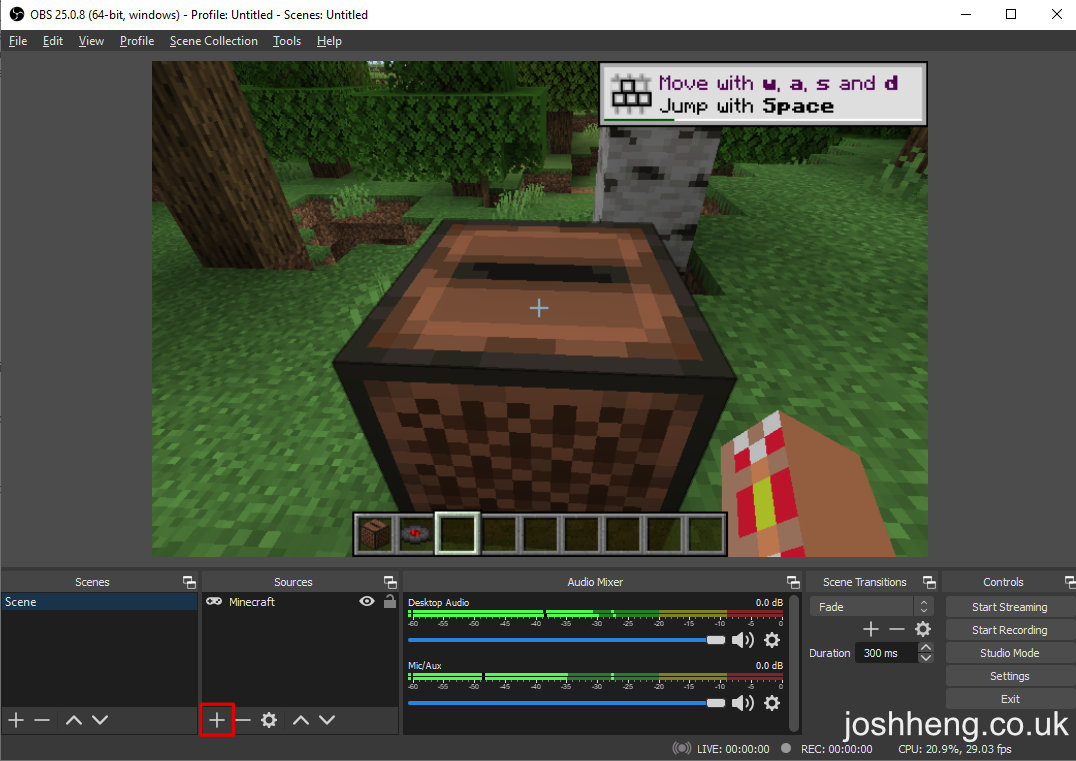Hide the Minecraft source with the eye toggle
1076x761 pixels.
[x=367, y=601]
